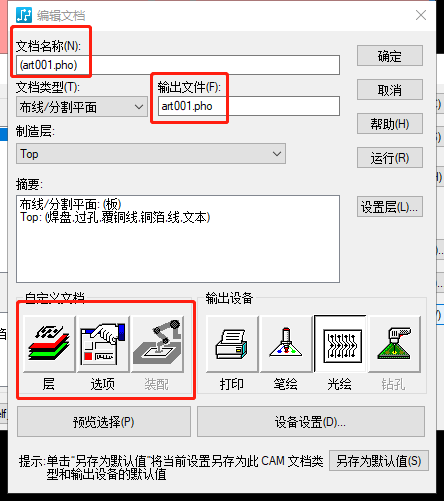Screen dimensions: 444x501
Task: Click the 钻孔 (Drill) output device icon
Action: point(394,344)
